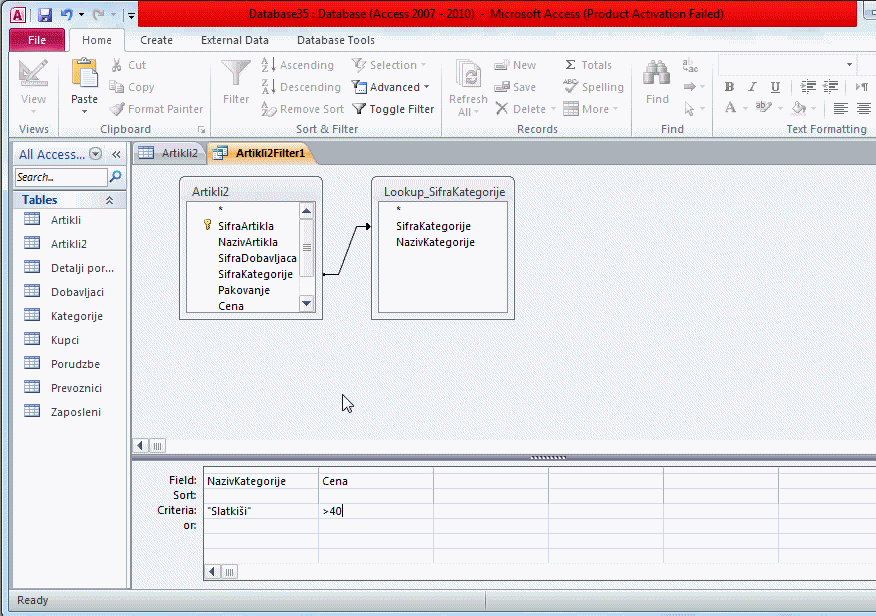Click the Refresh All icon
Screen dimensions: 876x616
[x=467, y=76]
